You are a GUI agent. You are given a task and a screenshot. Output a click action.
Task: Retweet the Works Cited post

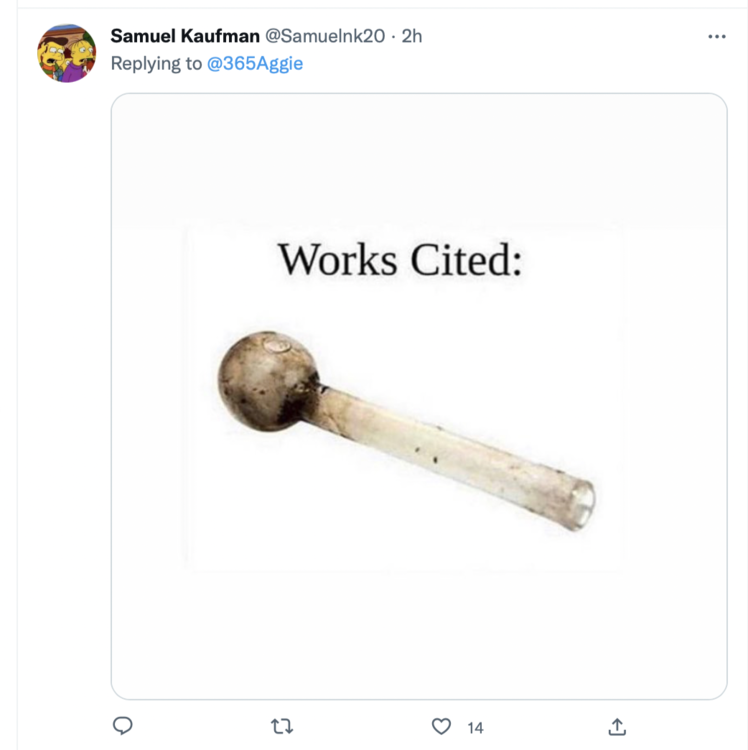pyautogui.click(x=282, y=727)
